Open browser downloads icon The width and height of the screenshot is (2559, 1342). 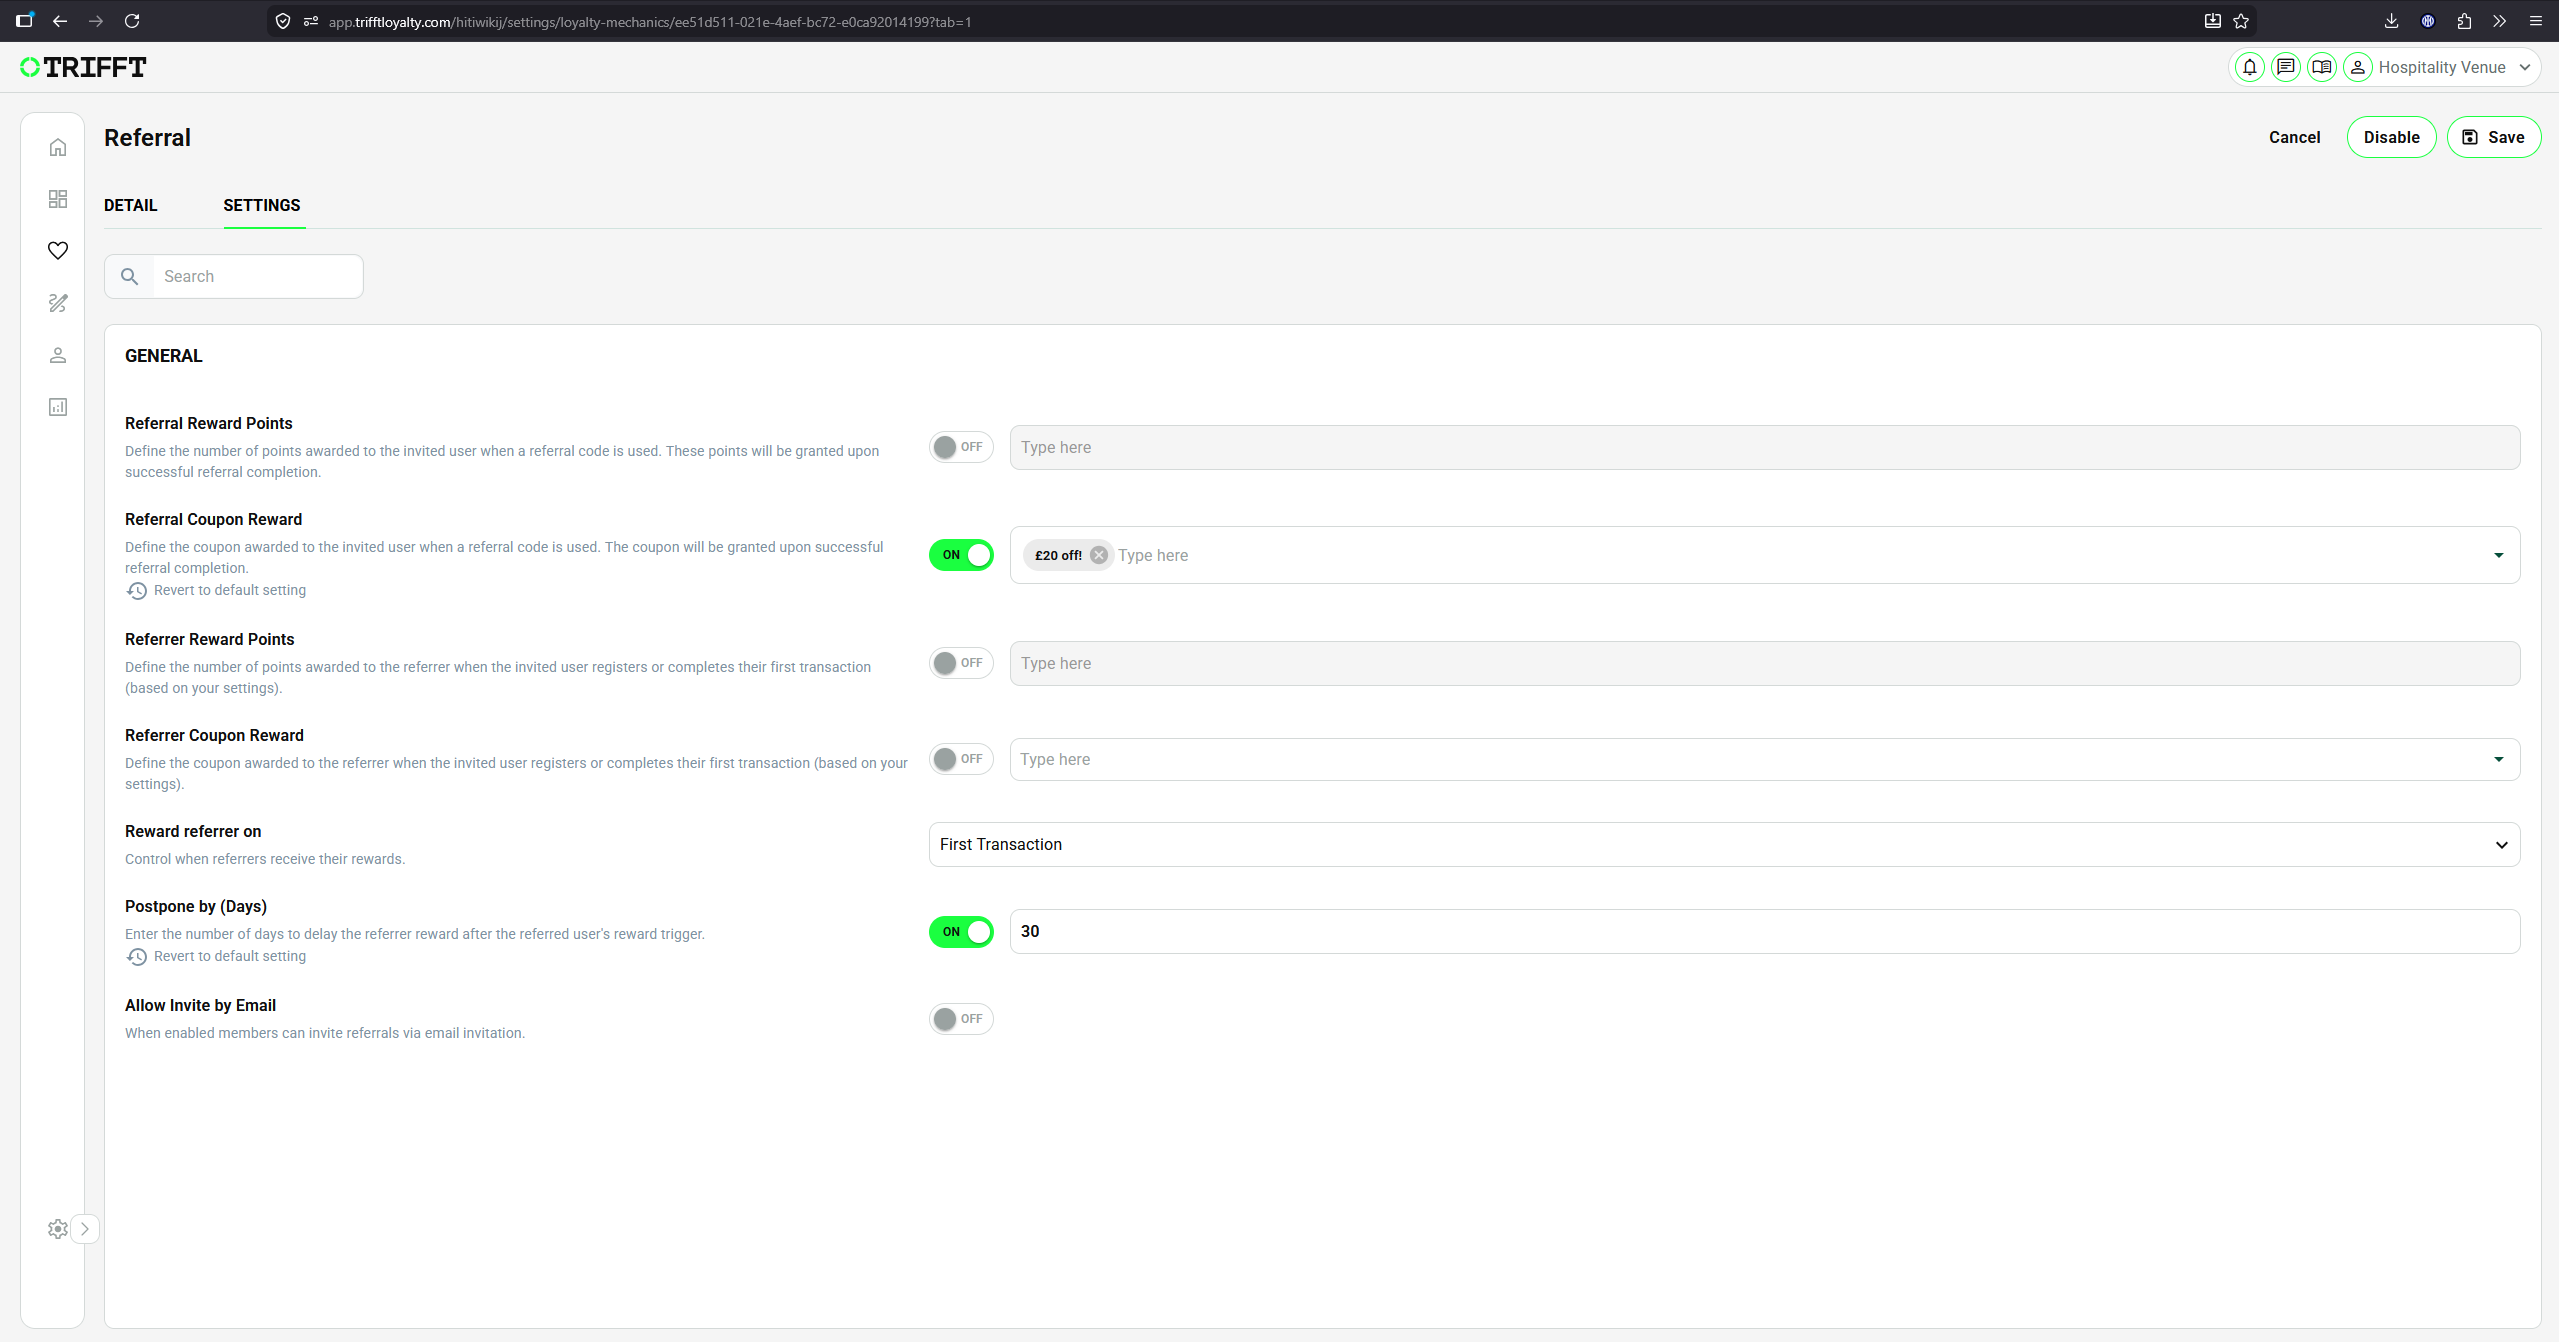[x=2392, y=21]
